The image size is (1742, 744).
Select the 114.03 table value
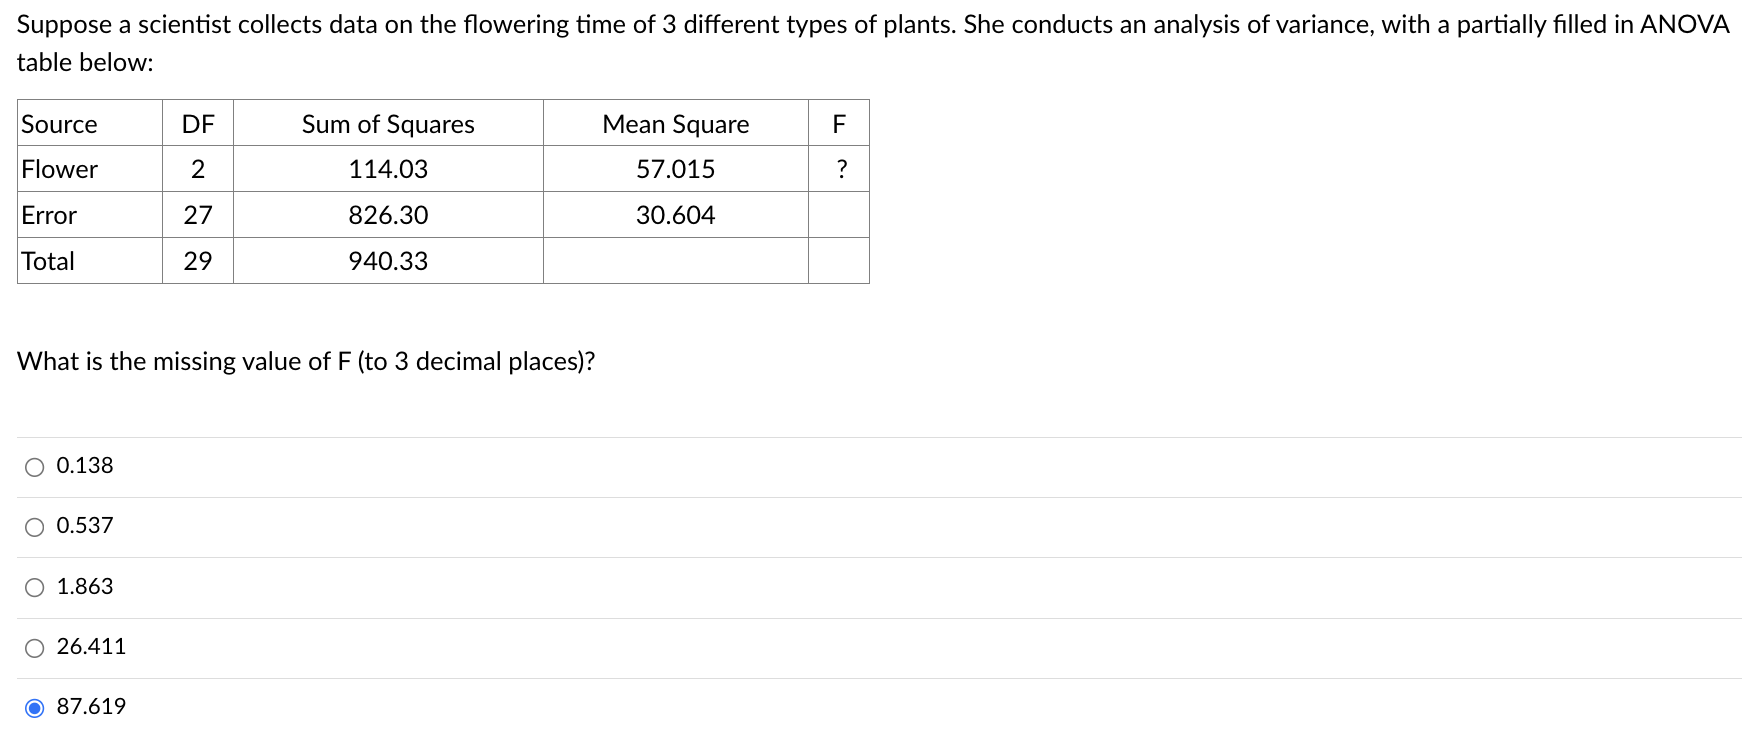coord(389,169)
